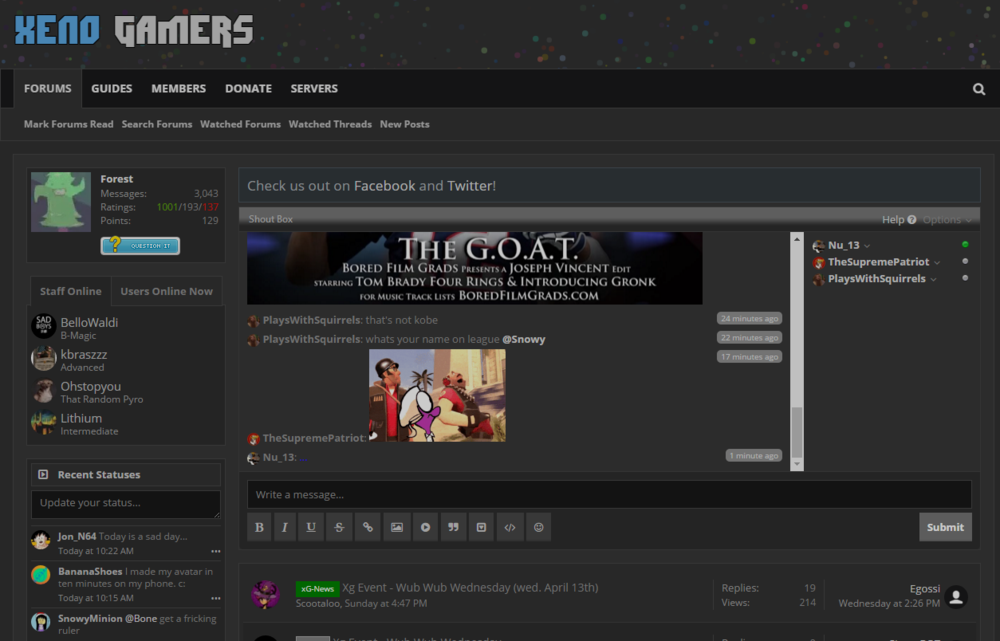This screenshot has width=1000, height=641.
Task: Click the 24 minutes ago timestamp
Action: point(749,318)
